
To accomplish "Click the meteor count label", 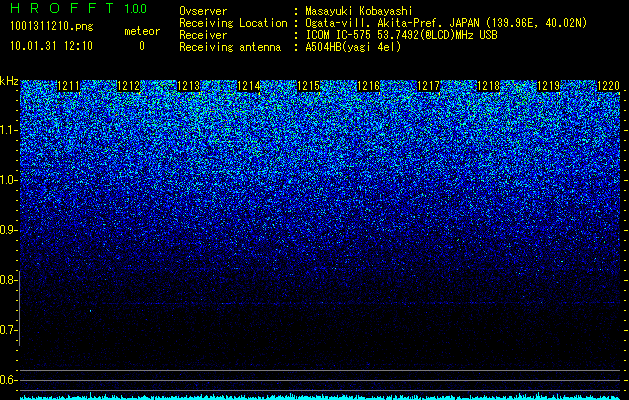I will point(142,31).
